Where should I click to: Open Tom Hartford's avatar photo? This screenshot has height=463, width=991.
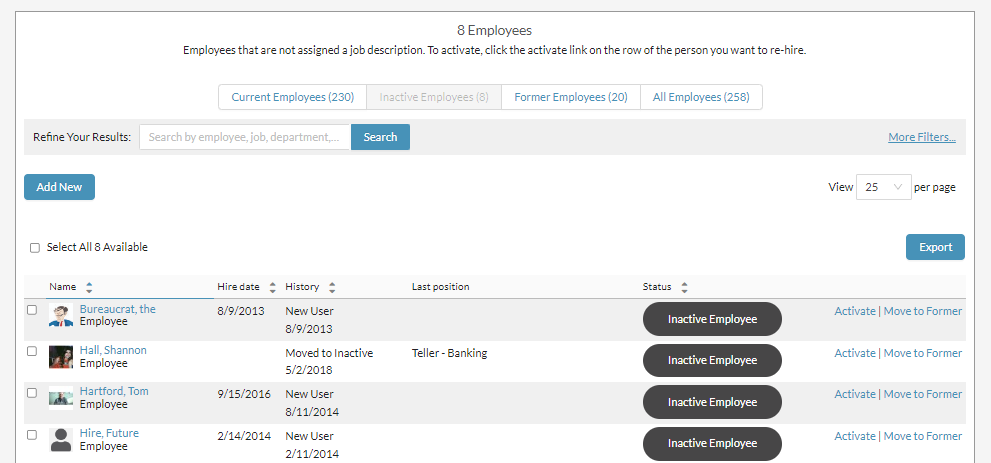pyautogui.click(x=61, y=398)
